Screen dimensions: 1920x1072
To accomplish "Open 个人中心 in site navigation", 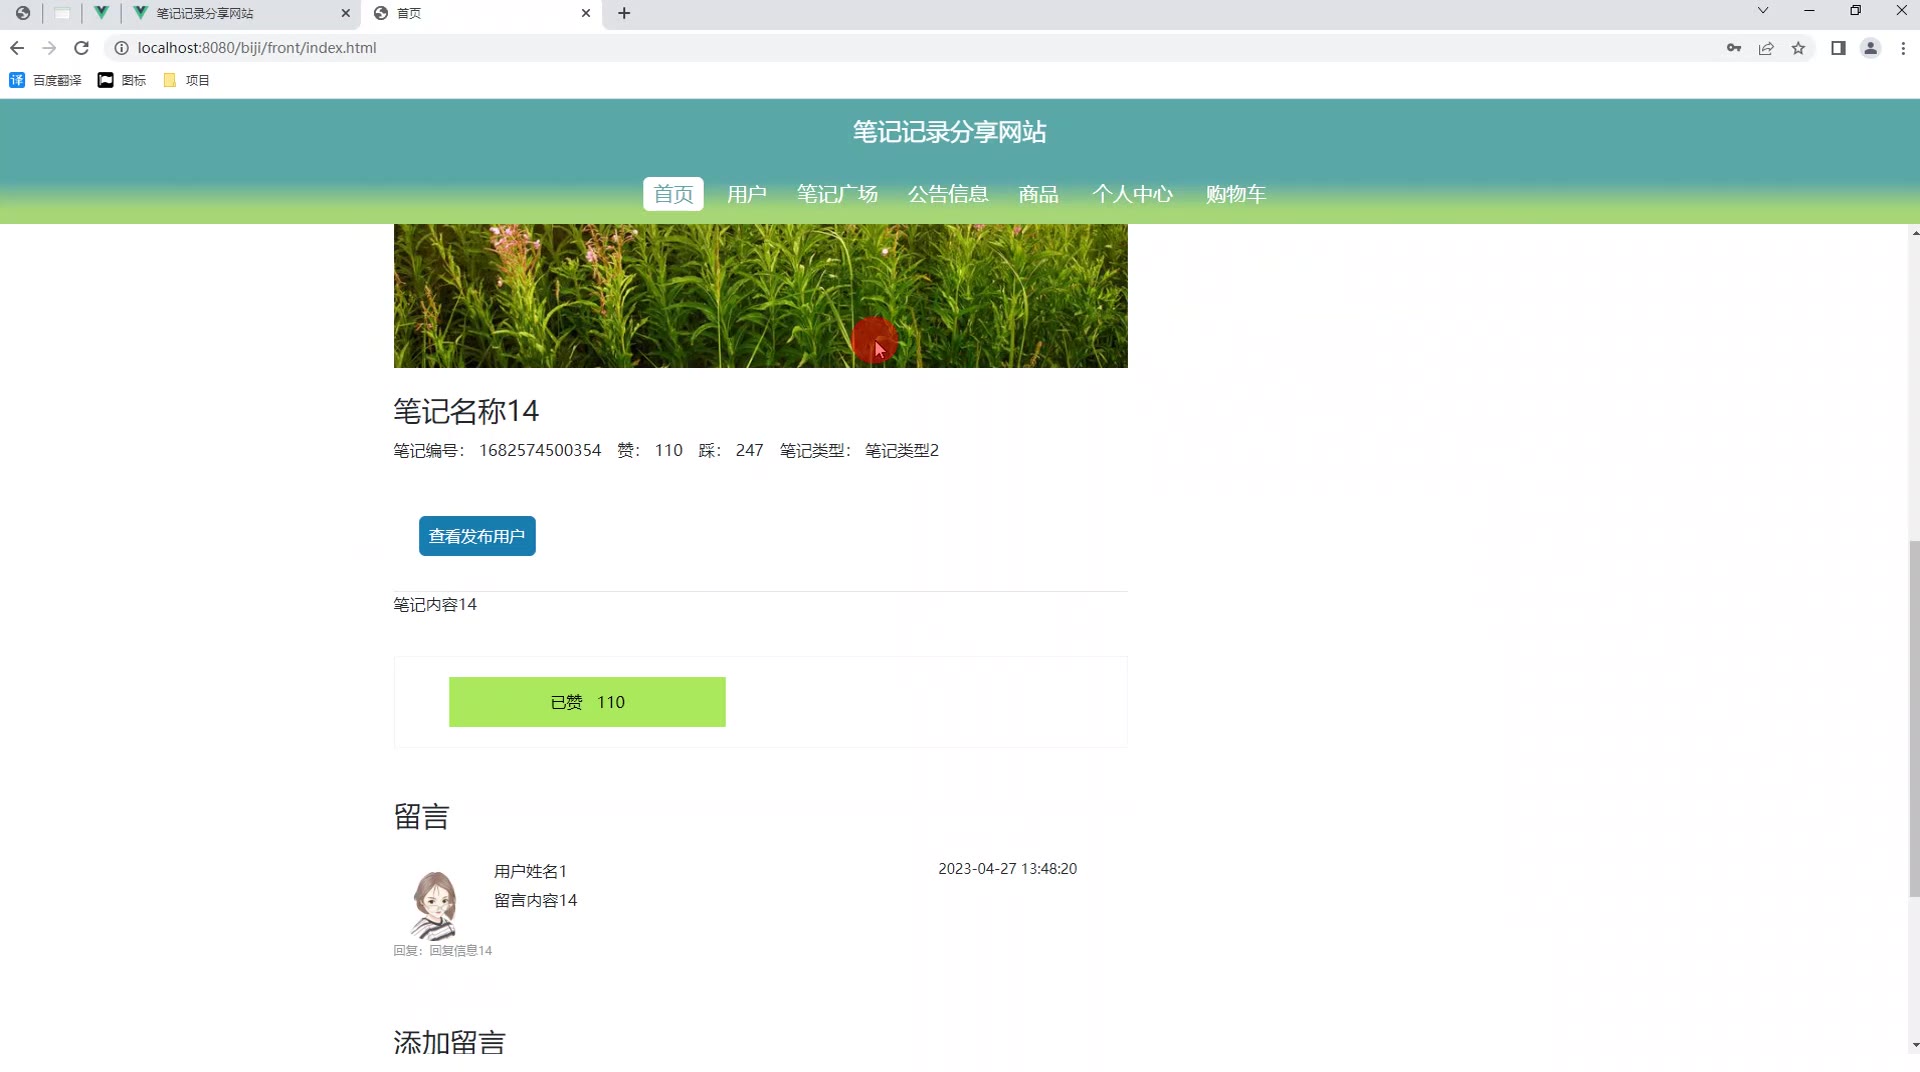I will click(x=1132, y=194).
